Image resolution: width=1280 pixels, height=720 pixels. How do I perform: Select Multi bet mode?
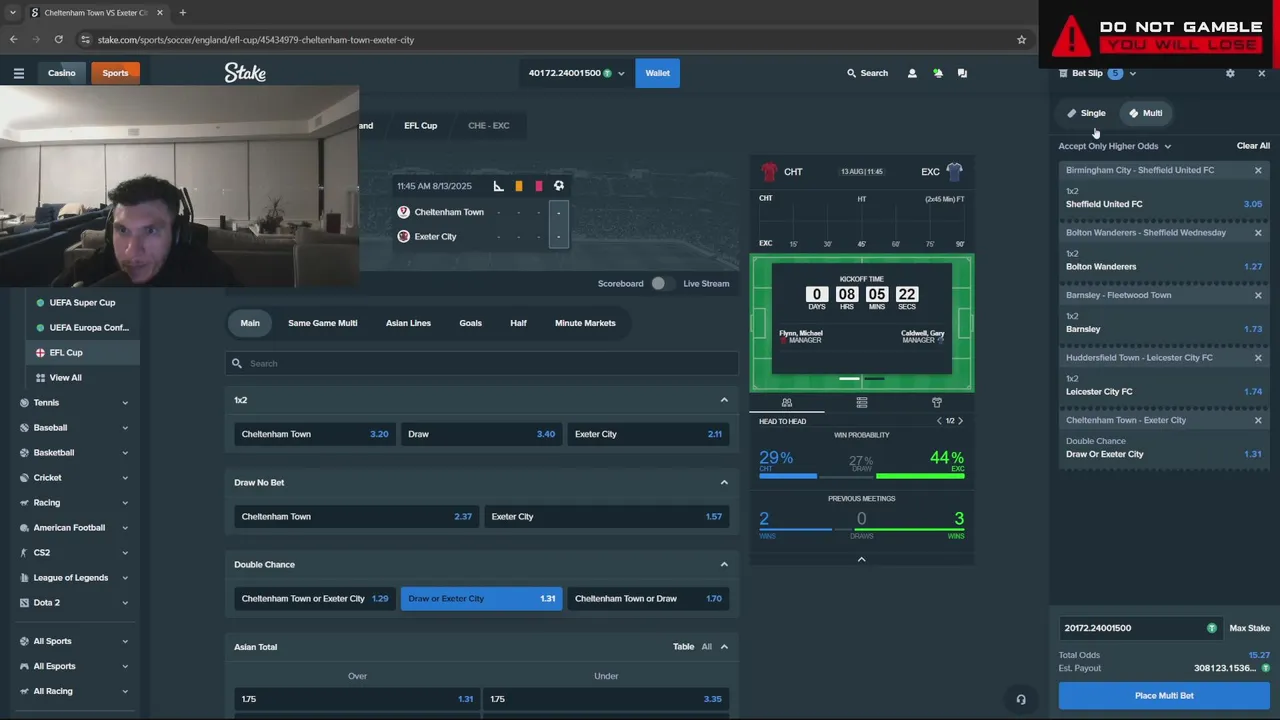pyautogui.click(x=1146, y=113)
